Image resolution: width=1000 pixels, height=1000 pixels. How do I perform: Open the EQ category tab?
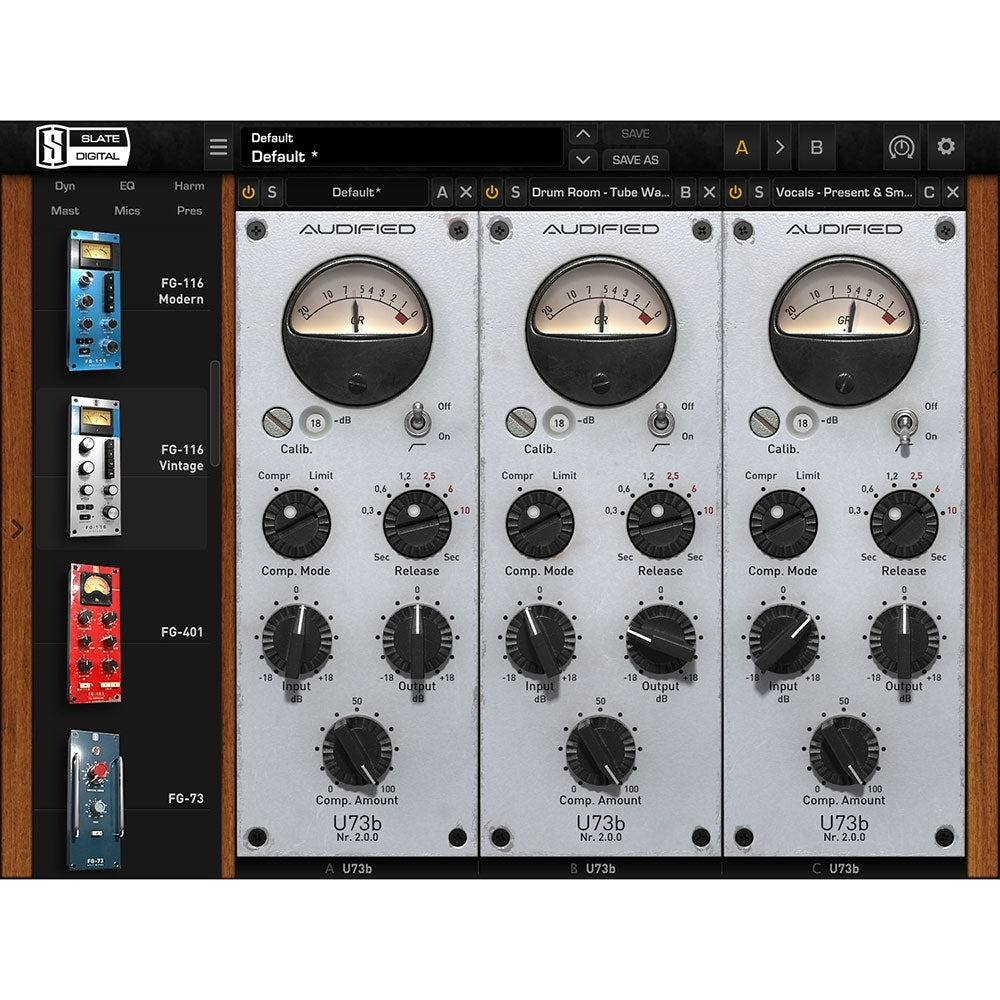point(127,186)
